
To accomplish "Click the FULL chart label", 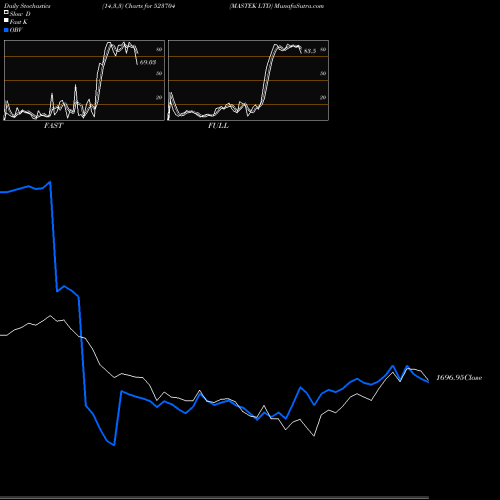I will pos(218,126).
